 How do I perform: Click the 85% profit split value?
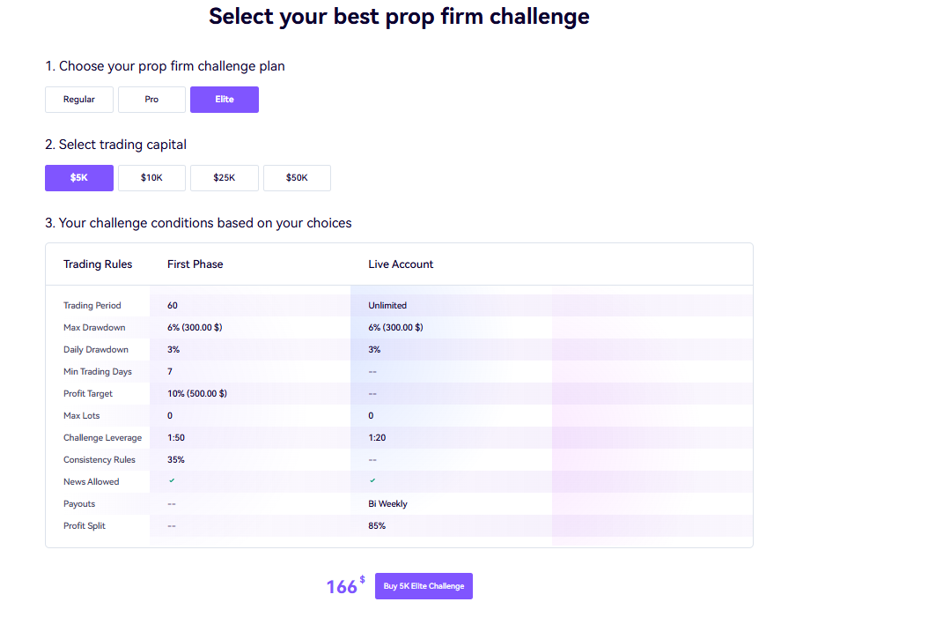pyautogui.click(x=377, y=525)
